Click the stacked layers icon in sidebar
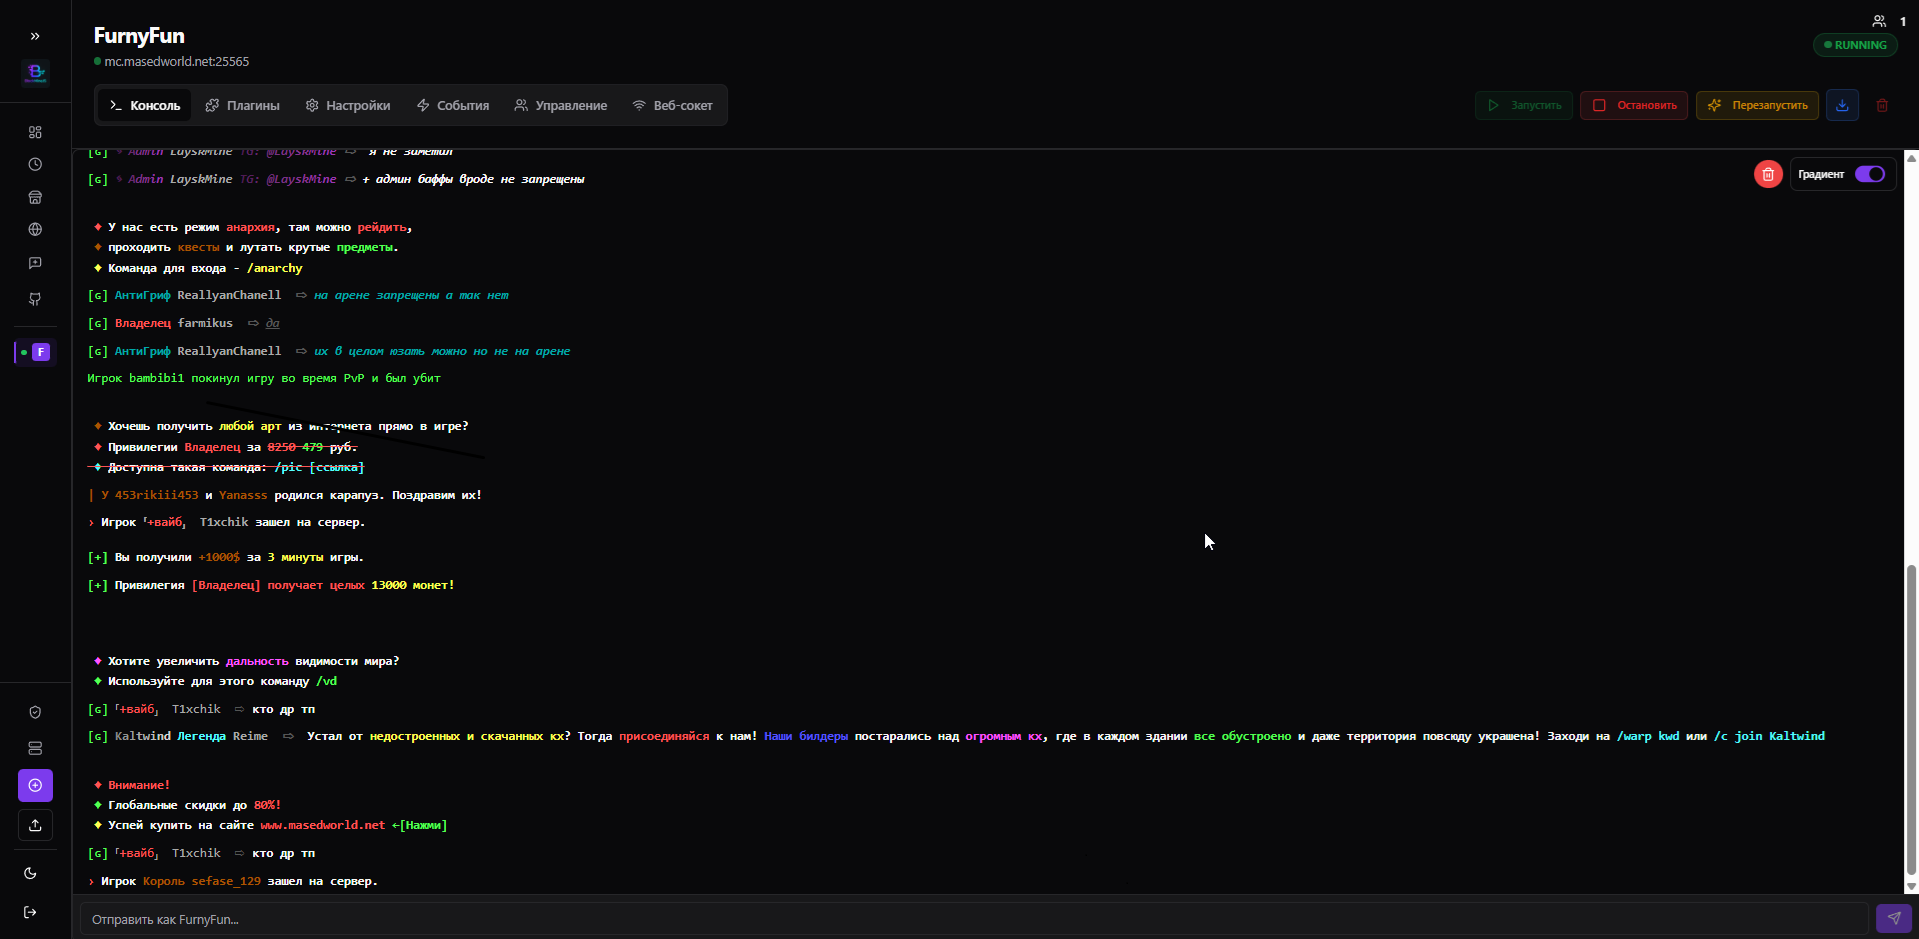This screenshot has height=939, width=1919. tap(35, 748)
